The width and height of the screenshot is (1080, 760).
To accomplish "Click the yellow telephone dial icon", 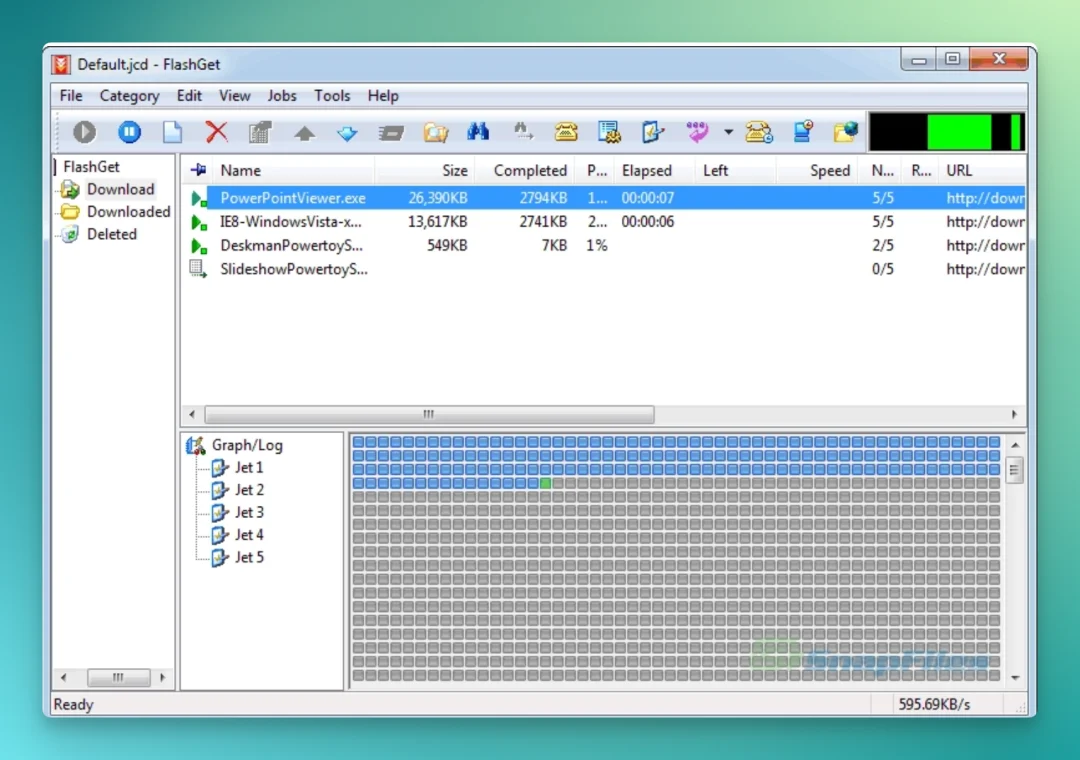I will point(565,132).
